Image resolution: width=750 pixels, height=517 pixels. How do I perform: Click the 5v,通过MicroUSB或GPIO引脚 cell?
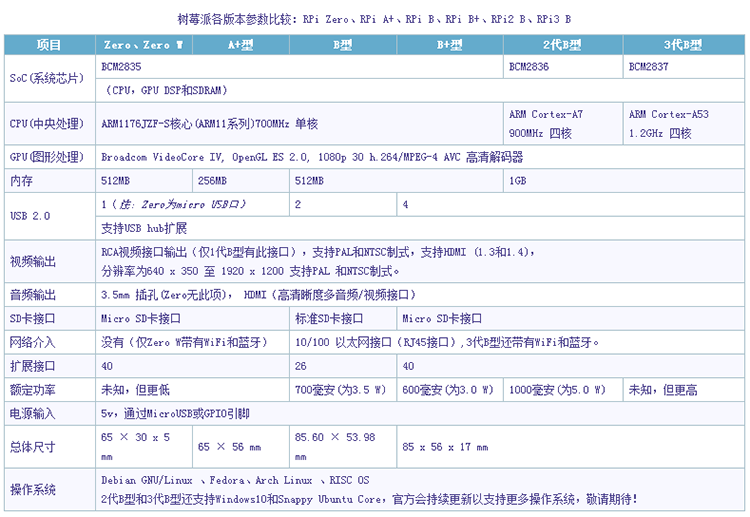pos(420,414)
